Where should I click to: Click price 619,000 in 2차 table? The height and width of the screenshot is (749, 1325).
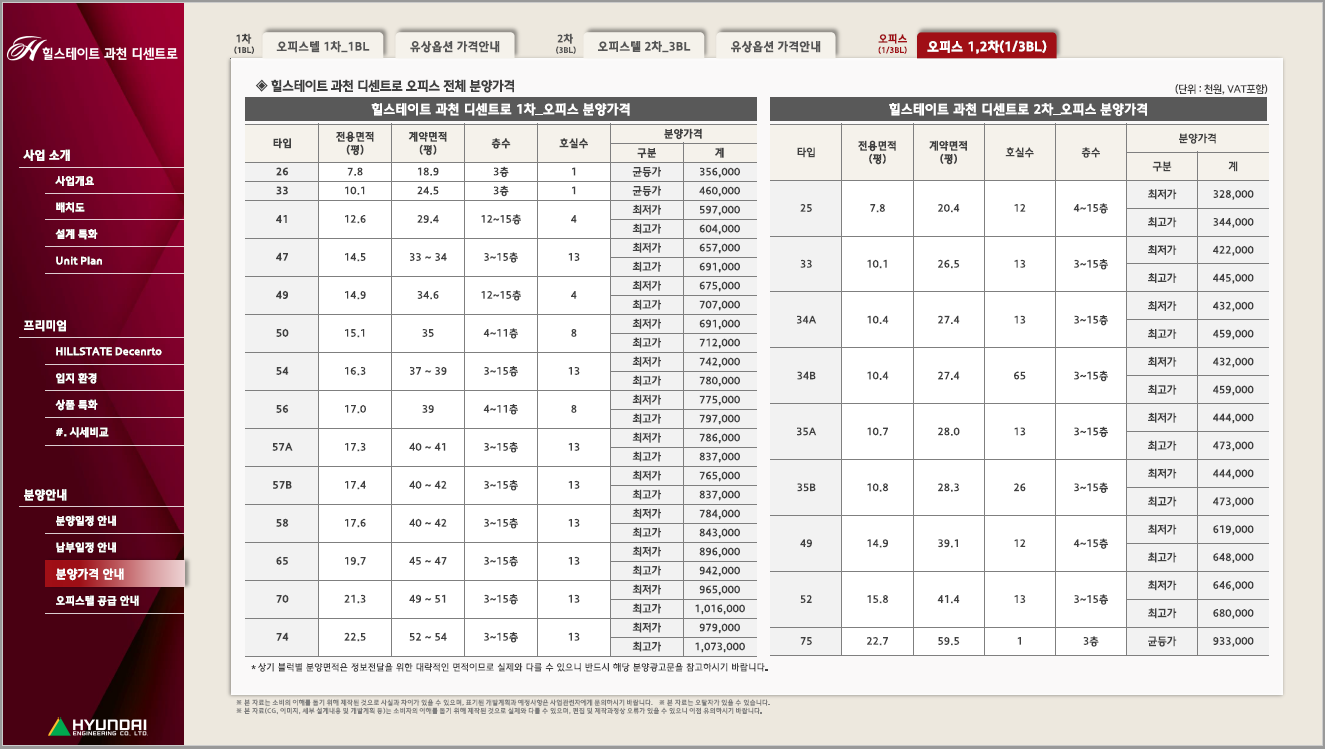1232,529
